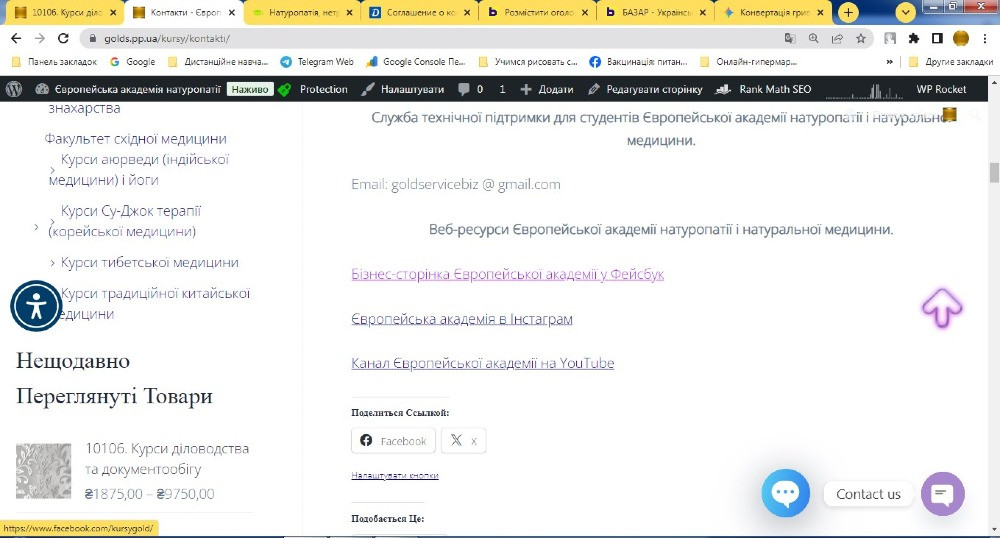Open the Google Console bookmark

coord(416,62)
